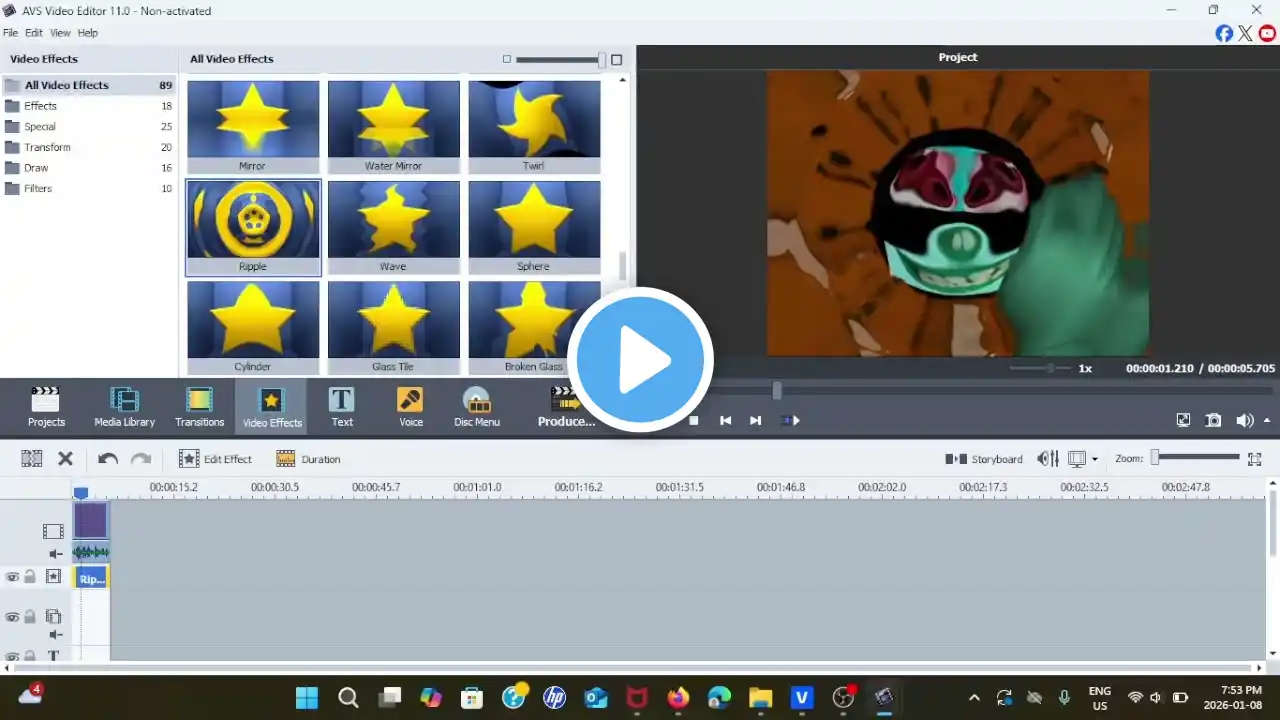Image resolution: width=1280 pixels, height=720 pixels.
Task: Click the Edit Effect button
Action: coord(215,459)
